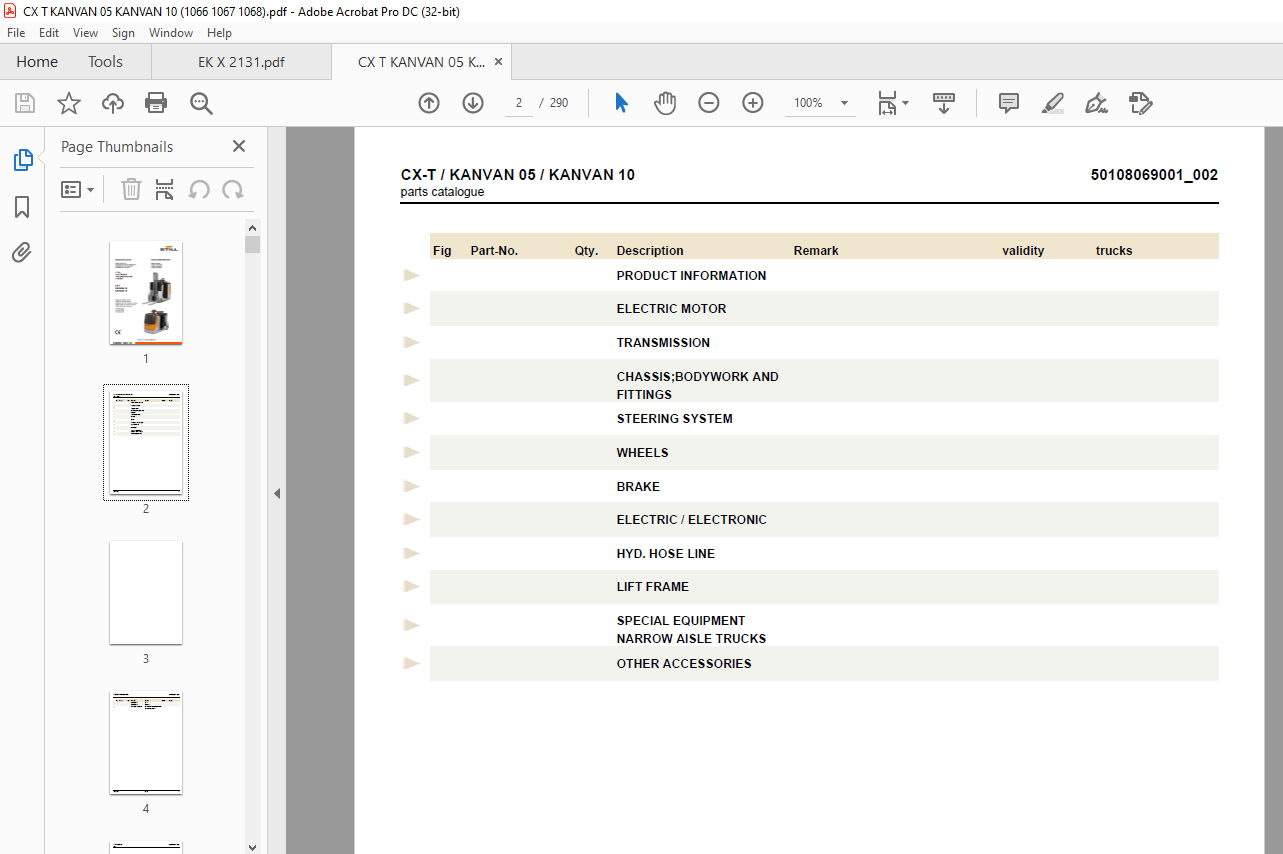
Task: Expand the LIFT FRAME row arrow
Action: (x=411, y=587)
